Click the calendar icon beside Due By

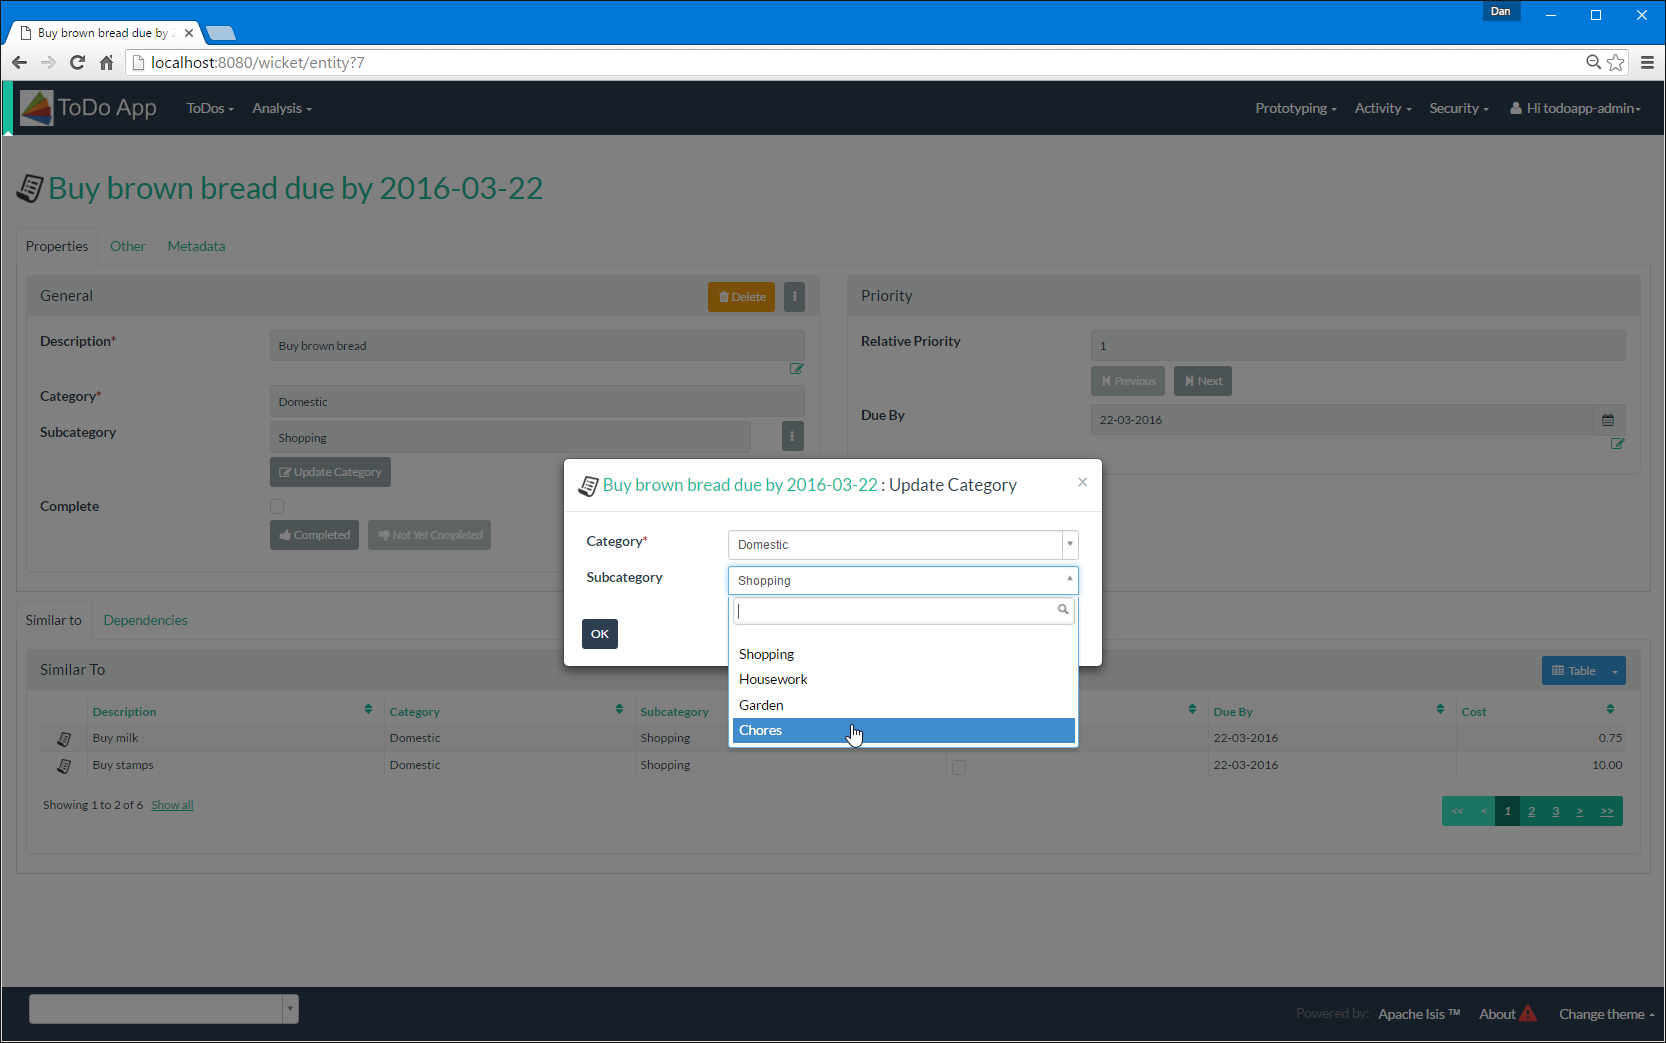pyautogui.click(x=1608, y=420)
